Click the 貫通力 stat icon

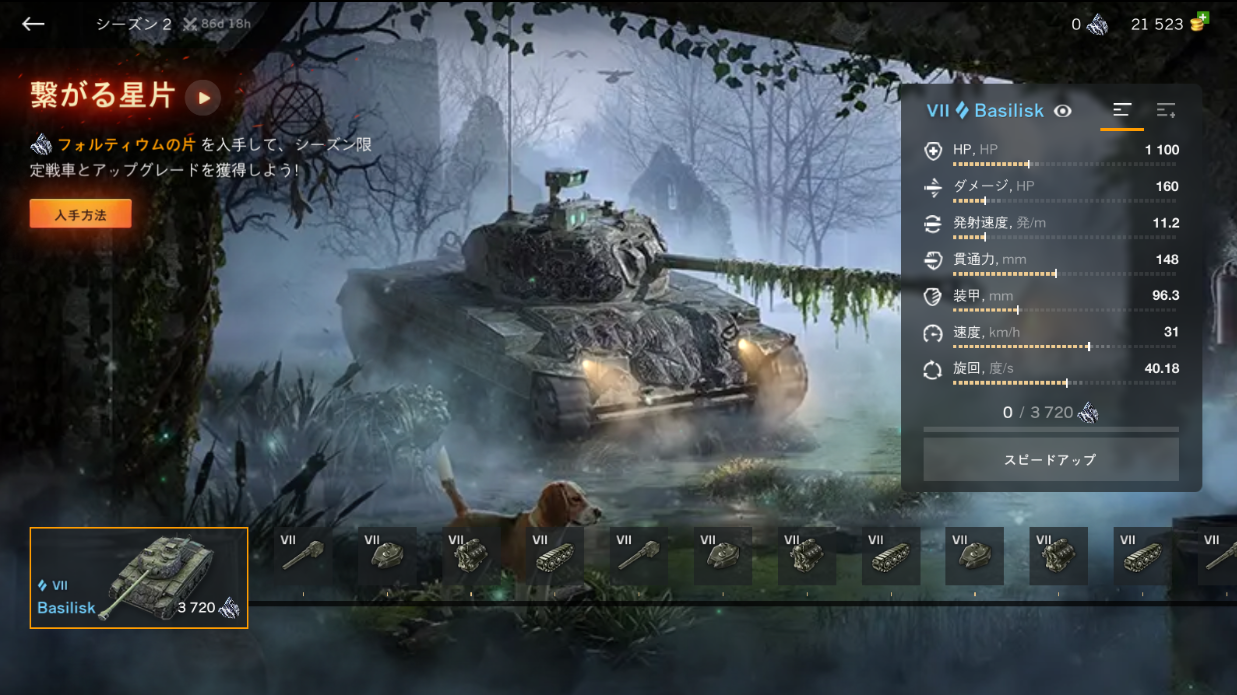click(933, 260)
